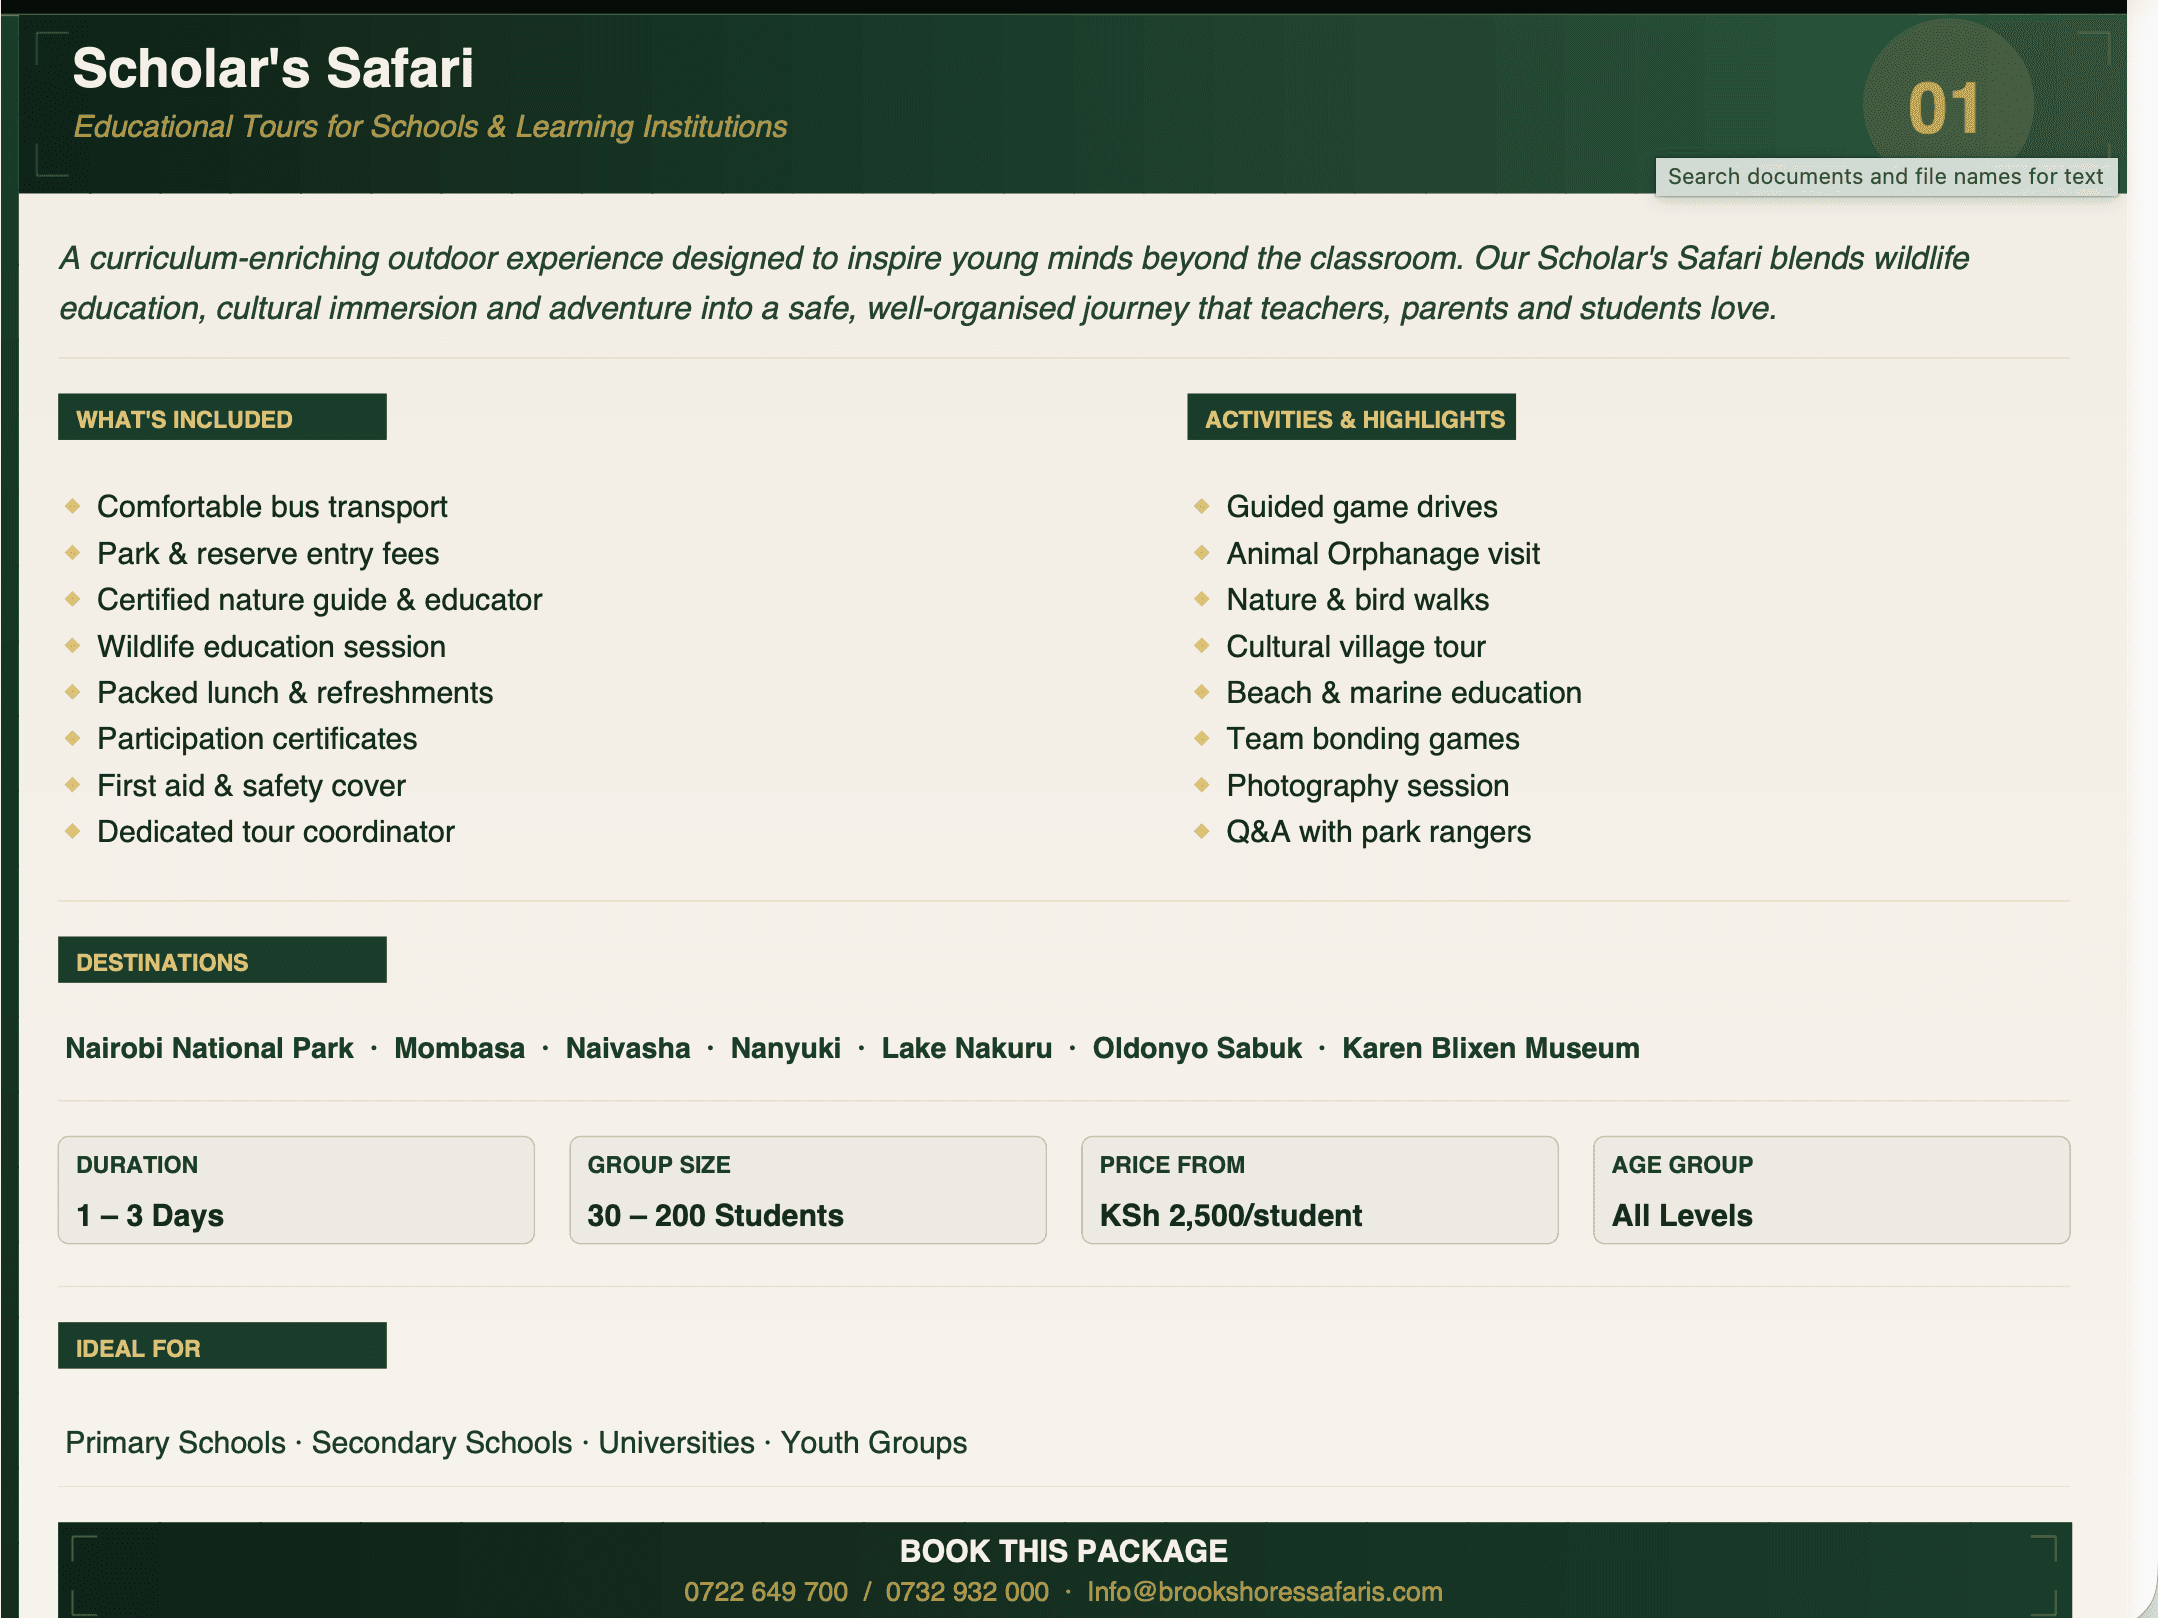
Task: Click the PRICE FROM 'KSh 2,500/student' card
Action: point(1320,1190)
